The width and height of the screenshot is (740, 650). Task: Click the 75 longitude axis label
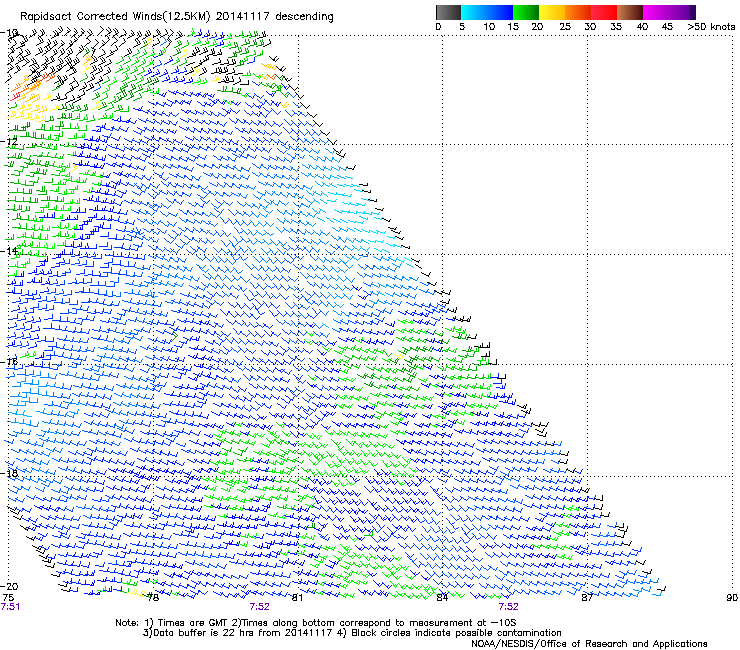pyautogui.click(x=8, y=597)
